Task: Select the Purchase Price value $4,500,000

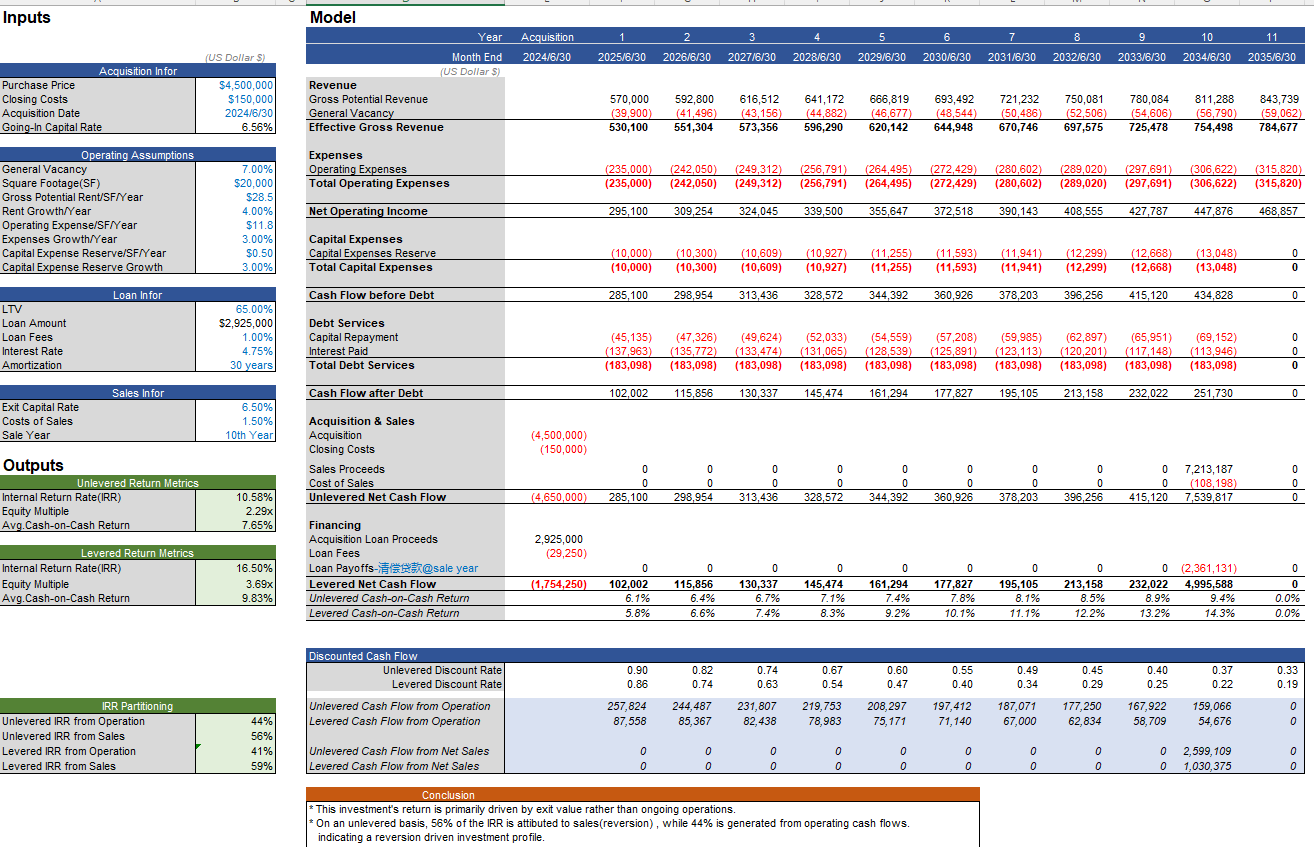Action: tap(245, 86)
